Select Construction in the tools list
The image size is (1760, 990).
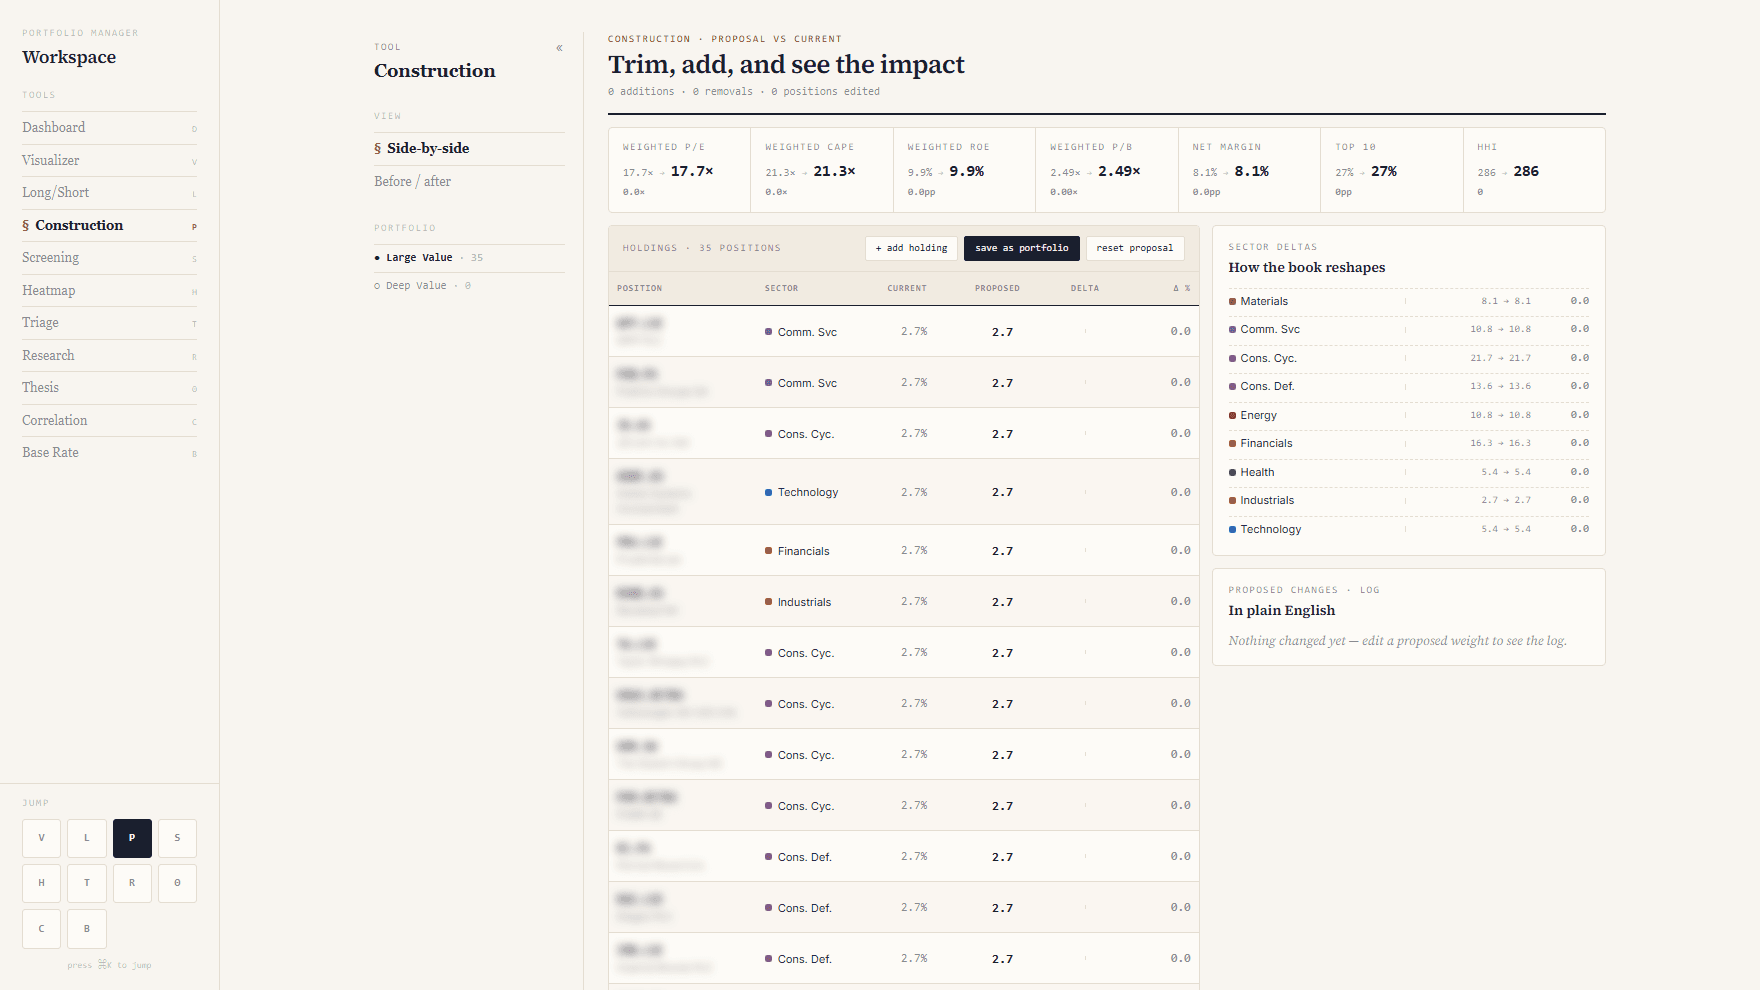coord(109,226)
